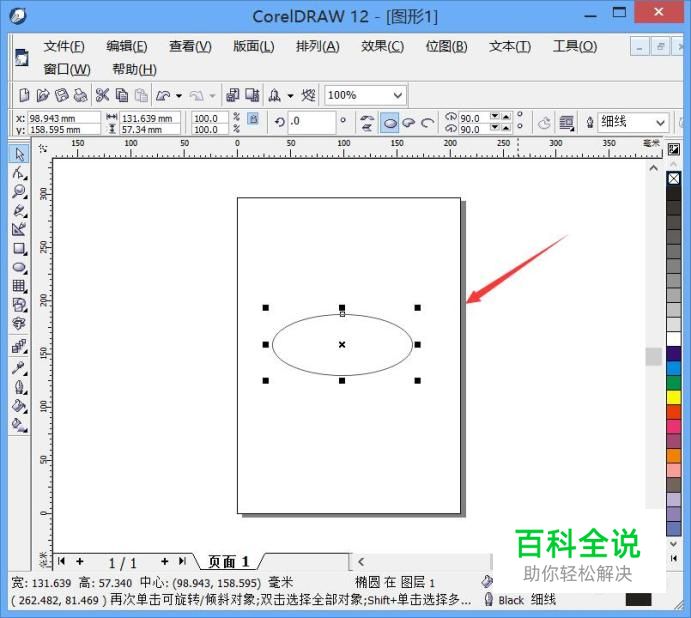Open the 查看(V) menu
Image resolution: width=691 pixels, height=618 pixels.
pyautogui.click(x=190, y=46)
